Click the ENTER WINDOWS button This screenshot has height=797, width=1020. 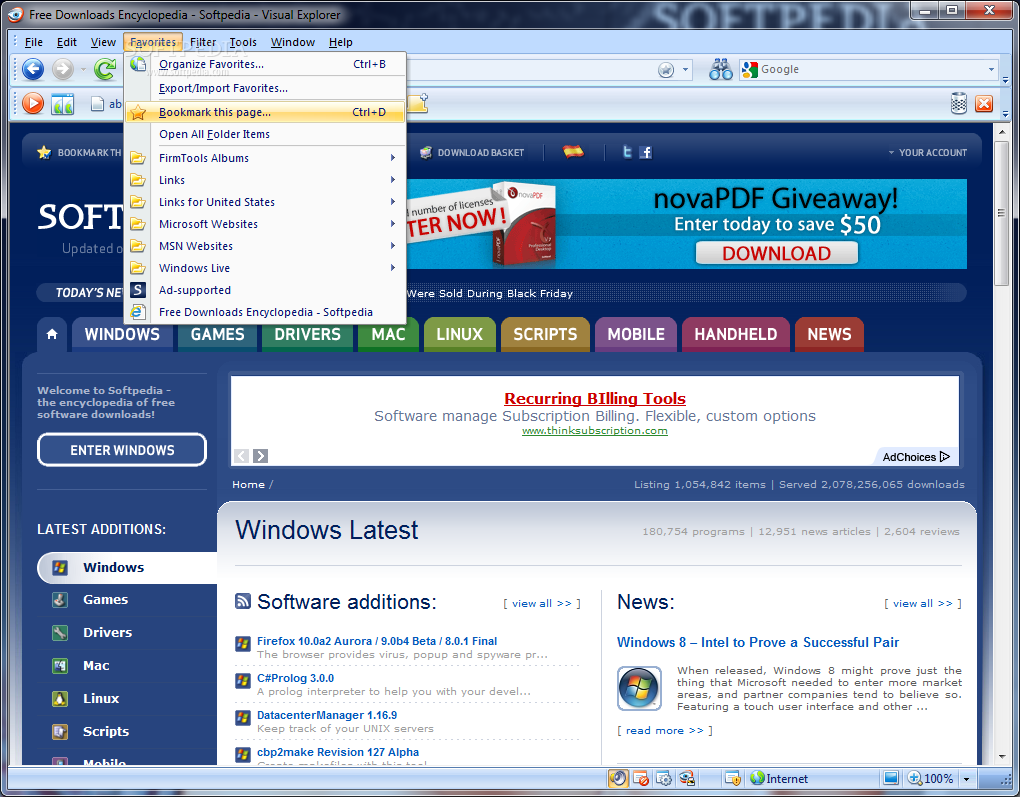point(122,450)
